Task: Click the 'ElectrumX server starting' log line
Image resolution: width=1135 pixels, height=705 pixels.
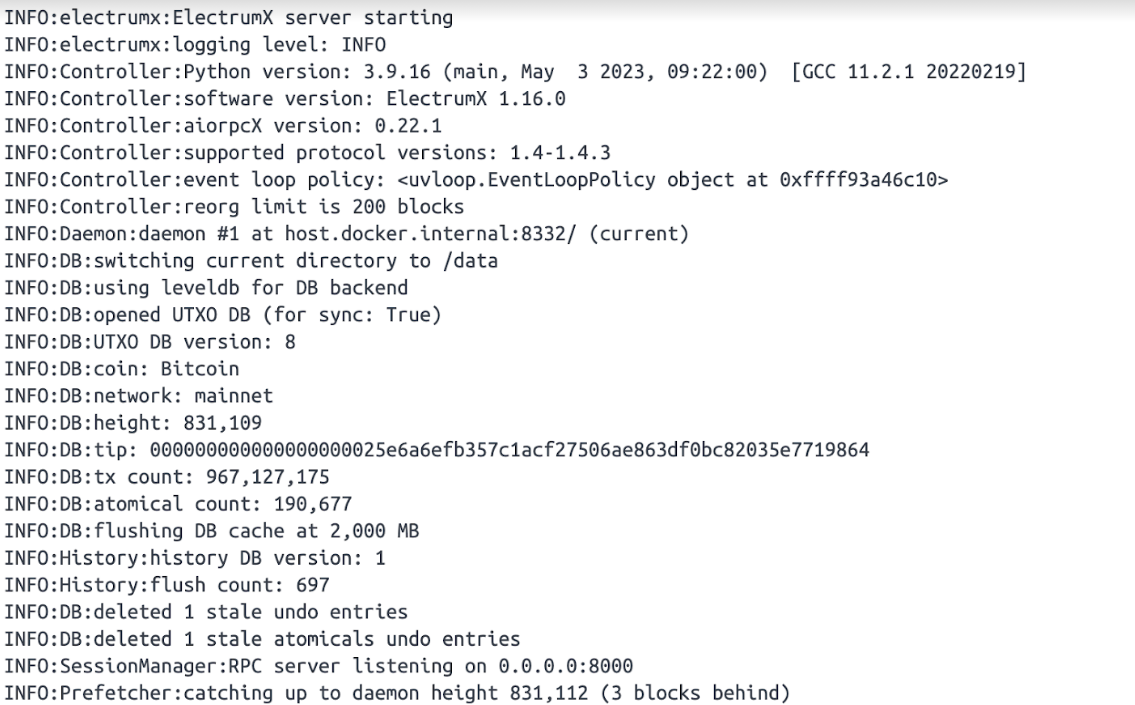Action: [229, 17]
